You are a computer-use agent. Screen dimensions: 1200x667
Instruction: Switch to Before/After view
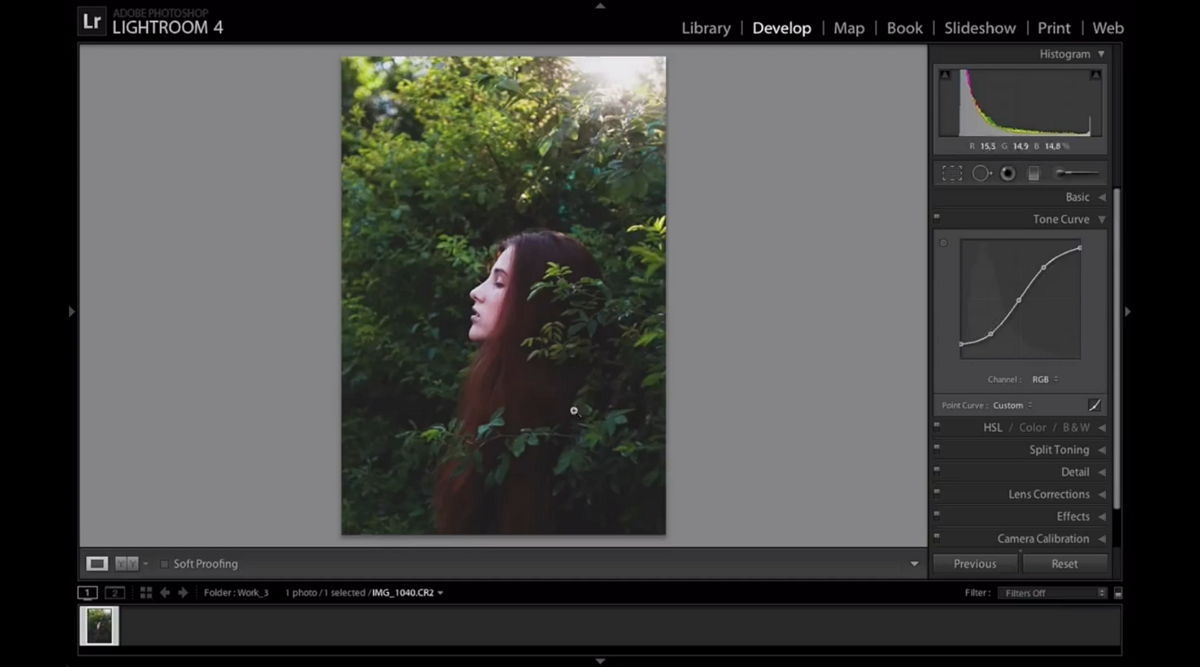click(127, 564)
